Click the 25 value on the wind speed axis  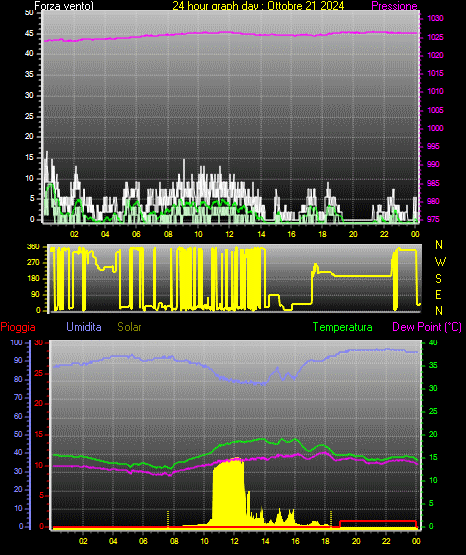29,116
